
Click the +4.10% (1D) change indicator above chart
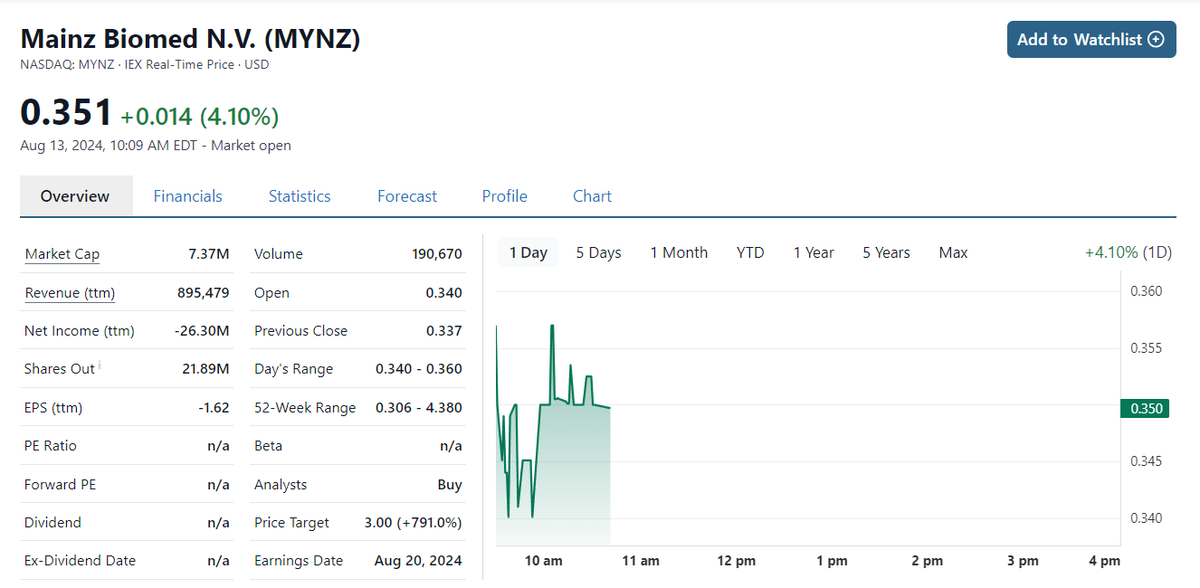pos(1128,252)
